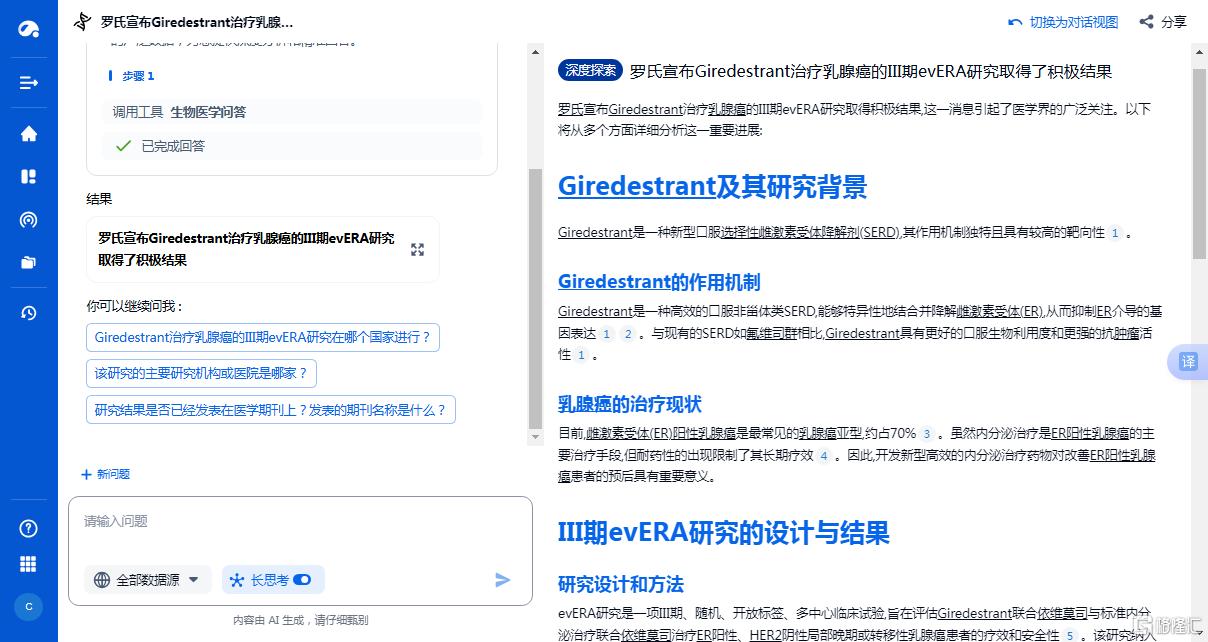Click the 深度探索 badge
Screen dimensions: 1208x642
tap(590, 70)
